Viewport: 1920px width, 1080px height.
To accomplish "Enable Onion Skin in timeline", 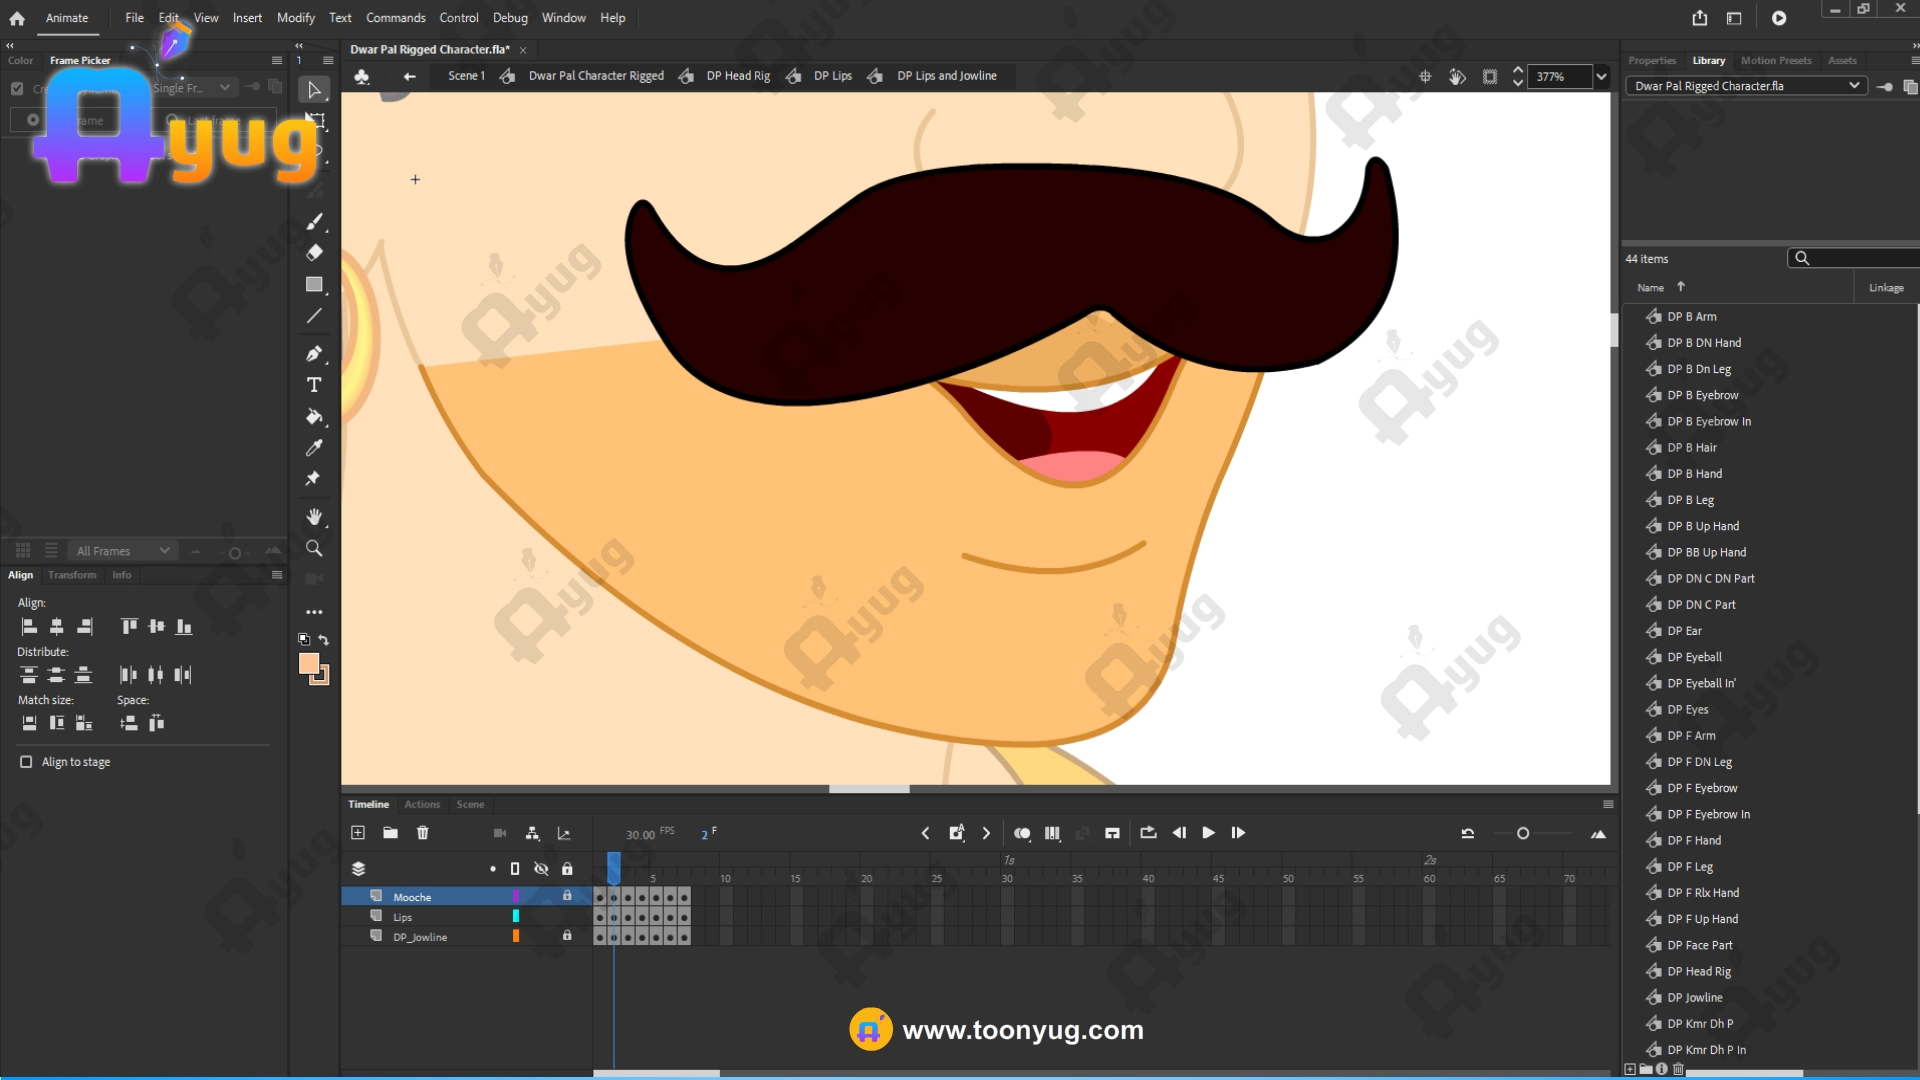I will click(x=1022, y=833).
